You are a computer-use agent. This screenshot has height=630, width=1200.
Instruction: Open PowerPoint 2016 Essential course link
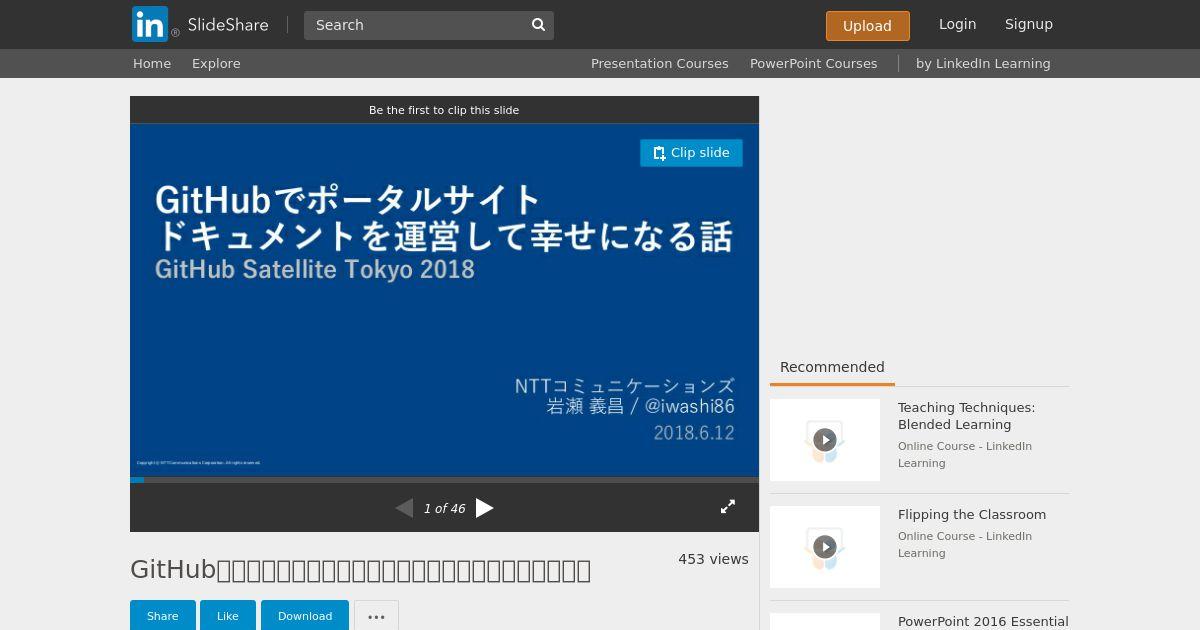pos(983,622)
